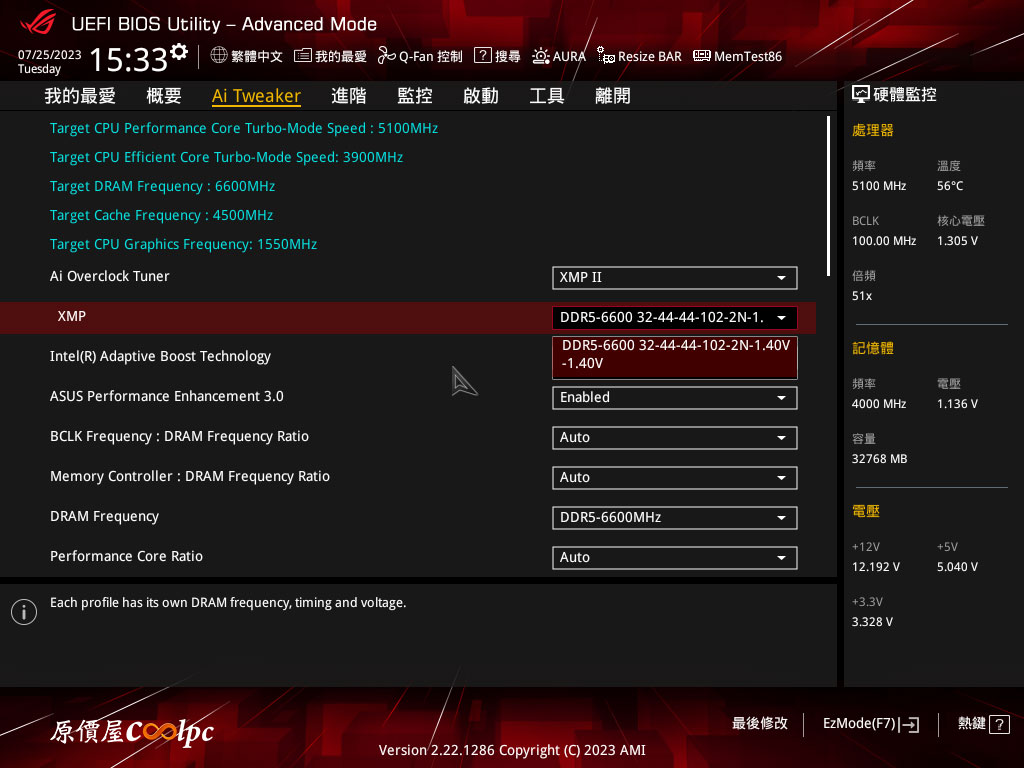1024x768 pixels.
Task: Click the Performance Core Ratio label
Action: [x=126, y=556]
